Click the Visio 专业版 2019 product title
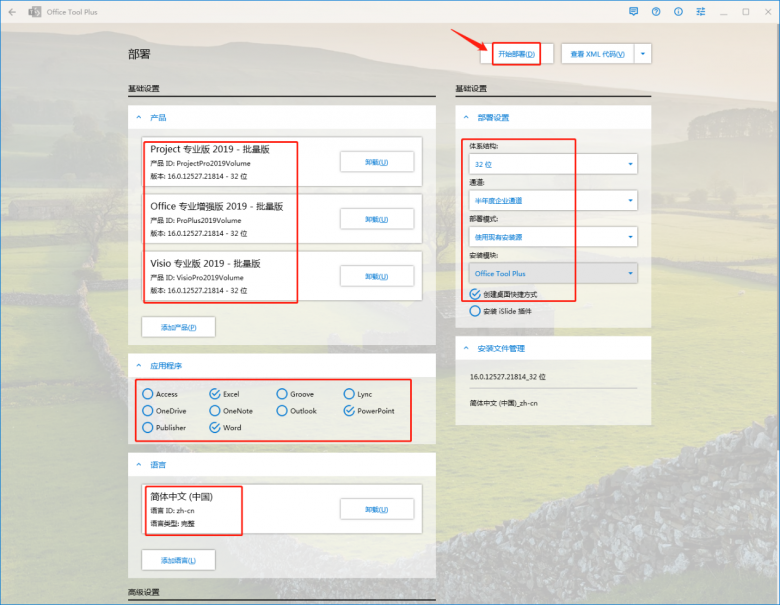The height and width of the screenshot is (605, 780). tap(205, 264)
